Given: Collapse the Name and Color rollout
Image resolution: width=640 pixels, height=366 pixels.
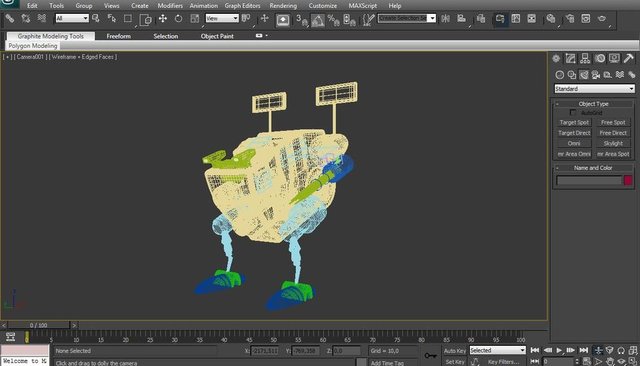Looking at the screenshot, I should point(593,168).
